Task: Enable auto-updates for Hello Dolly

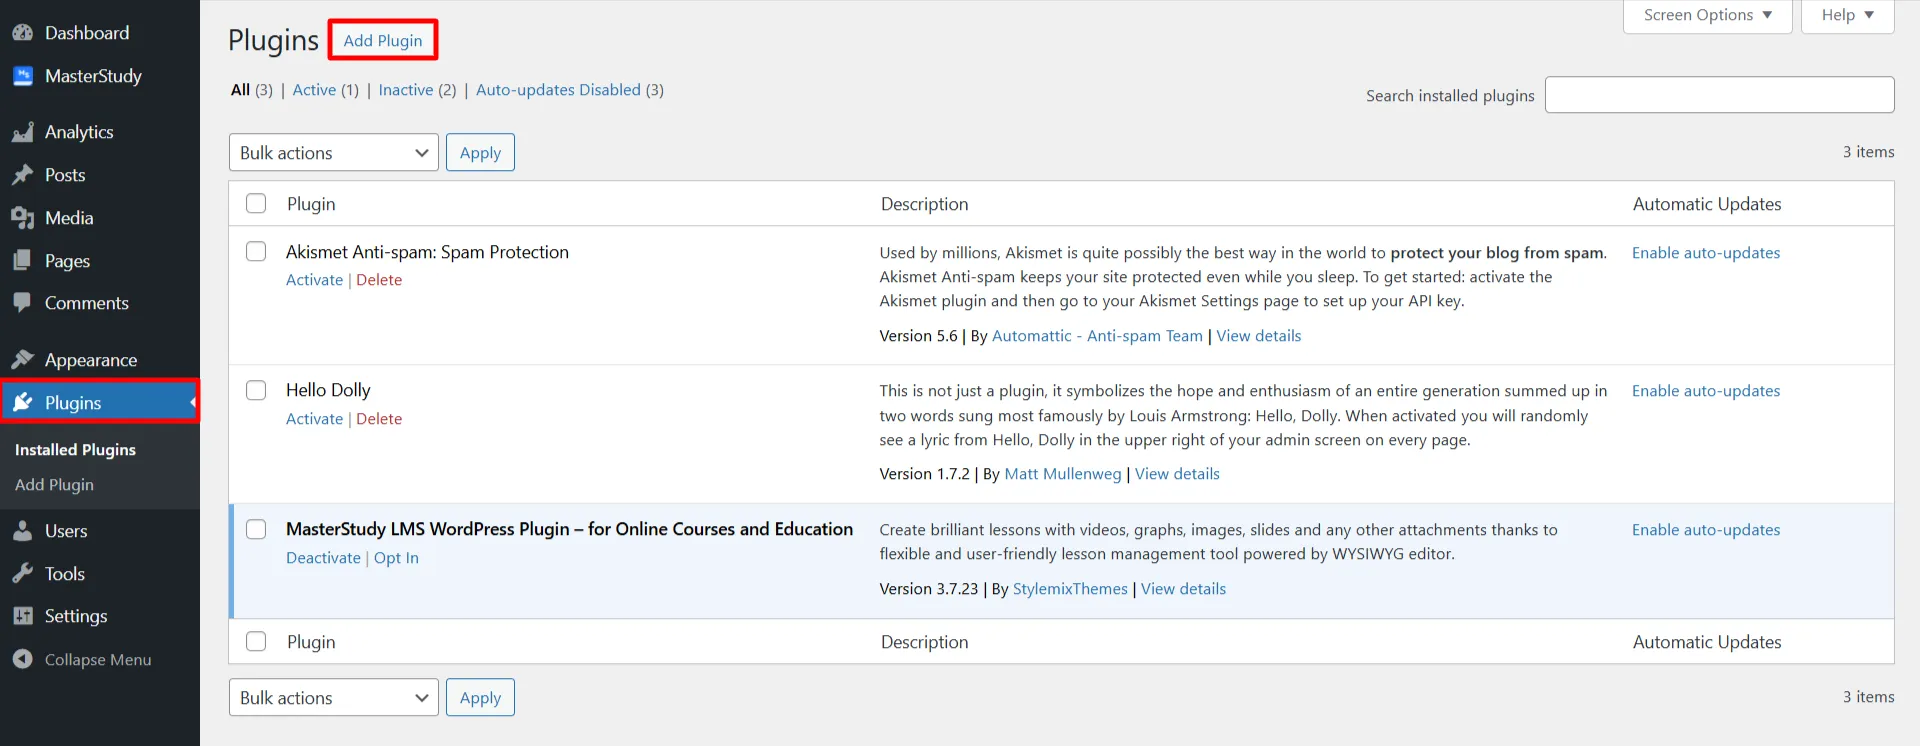Action: click(1706, 391)
